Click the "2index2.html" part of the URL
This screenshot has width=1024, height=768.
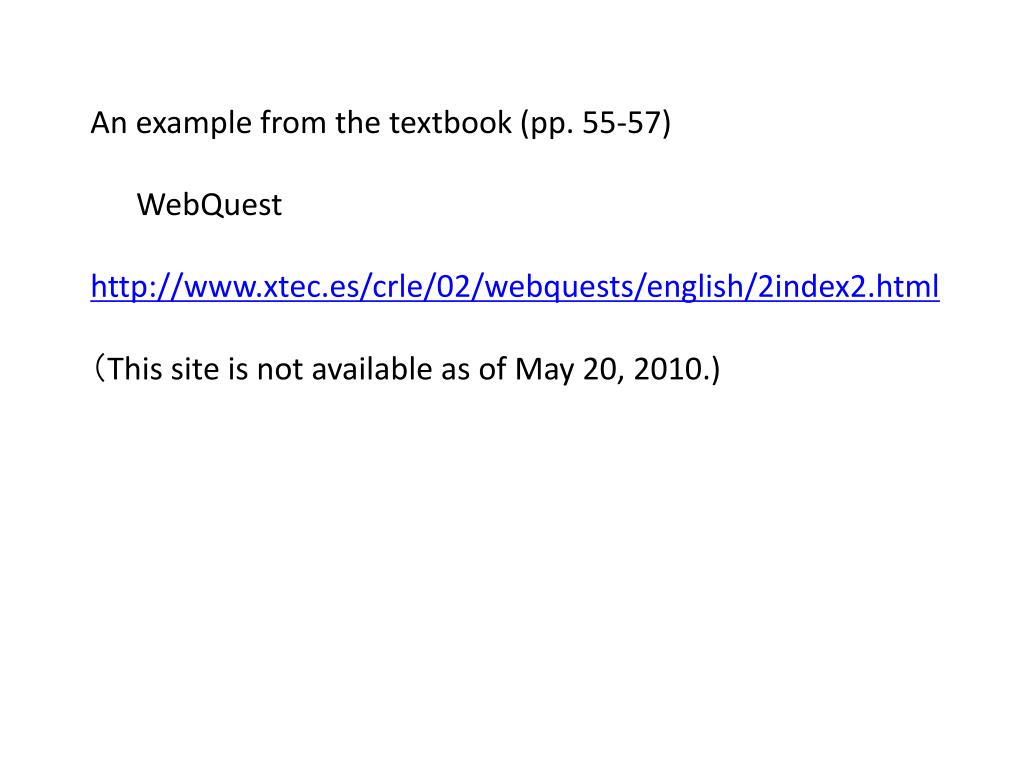coord(848,287)
